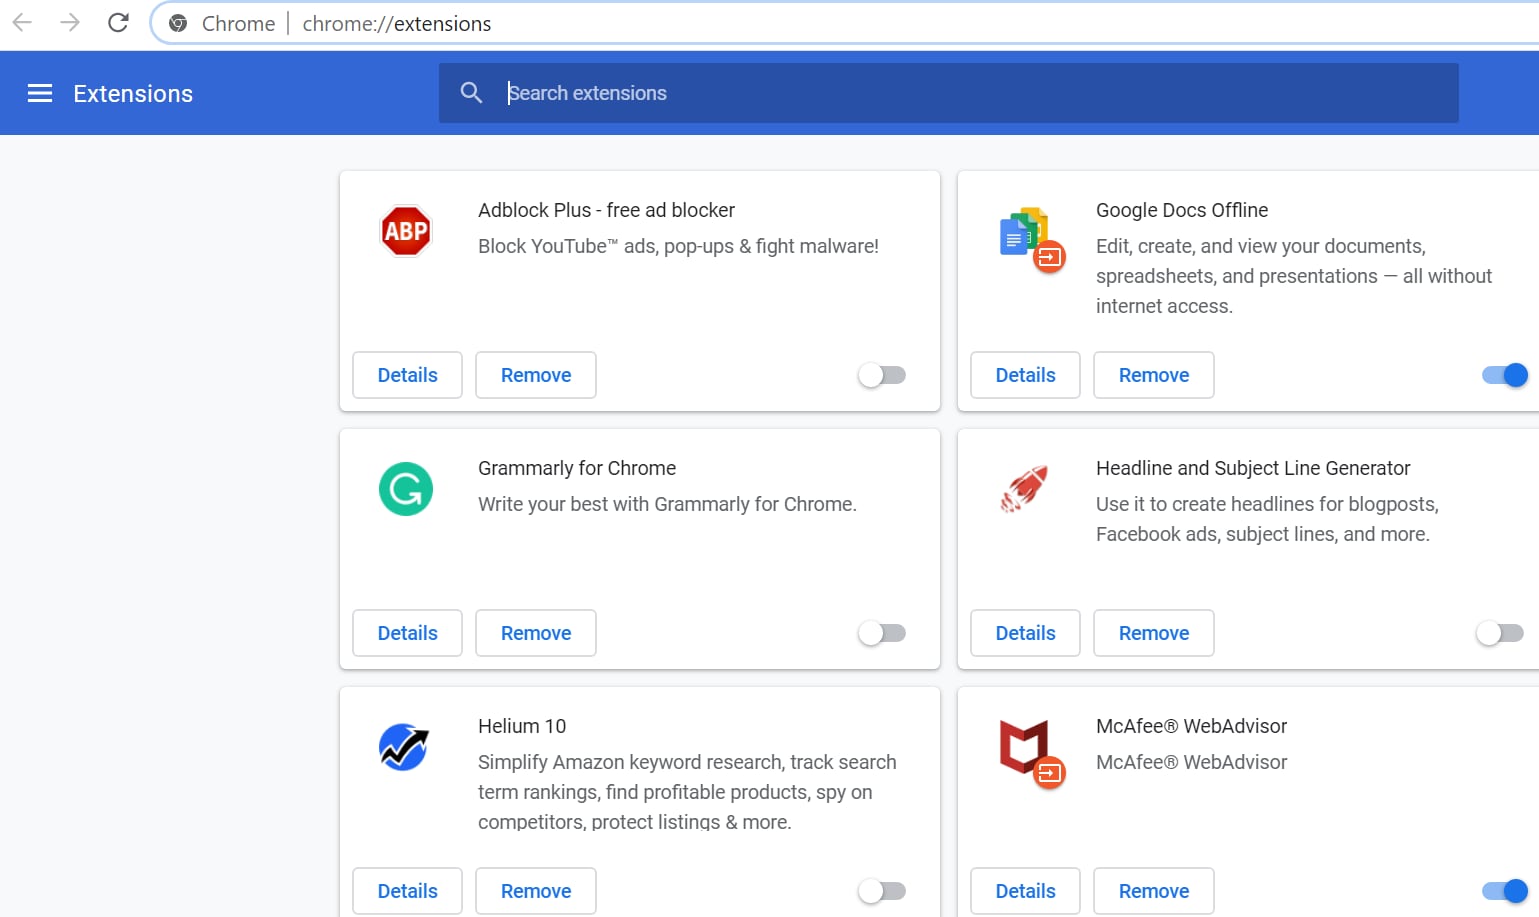The width and height of the screenshot is (1539, 917).
Task: Click 'Simplify Amazon keyword research' description
Action: pos(687,792)
